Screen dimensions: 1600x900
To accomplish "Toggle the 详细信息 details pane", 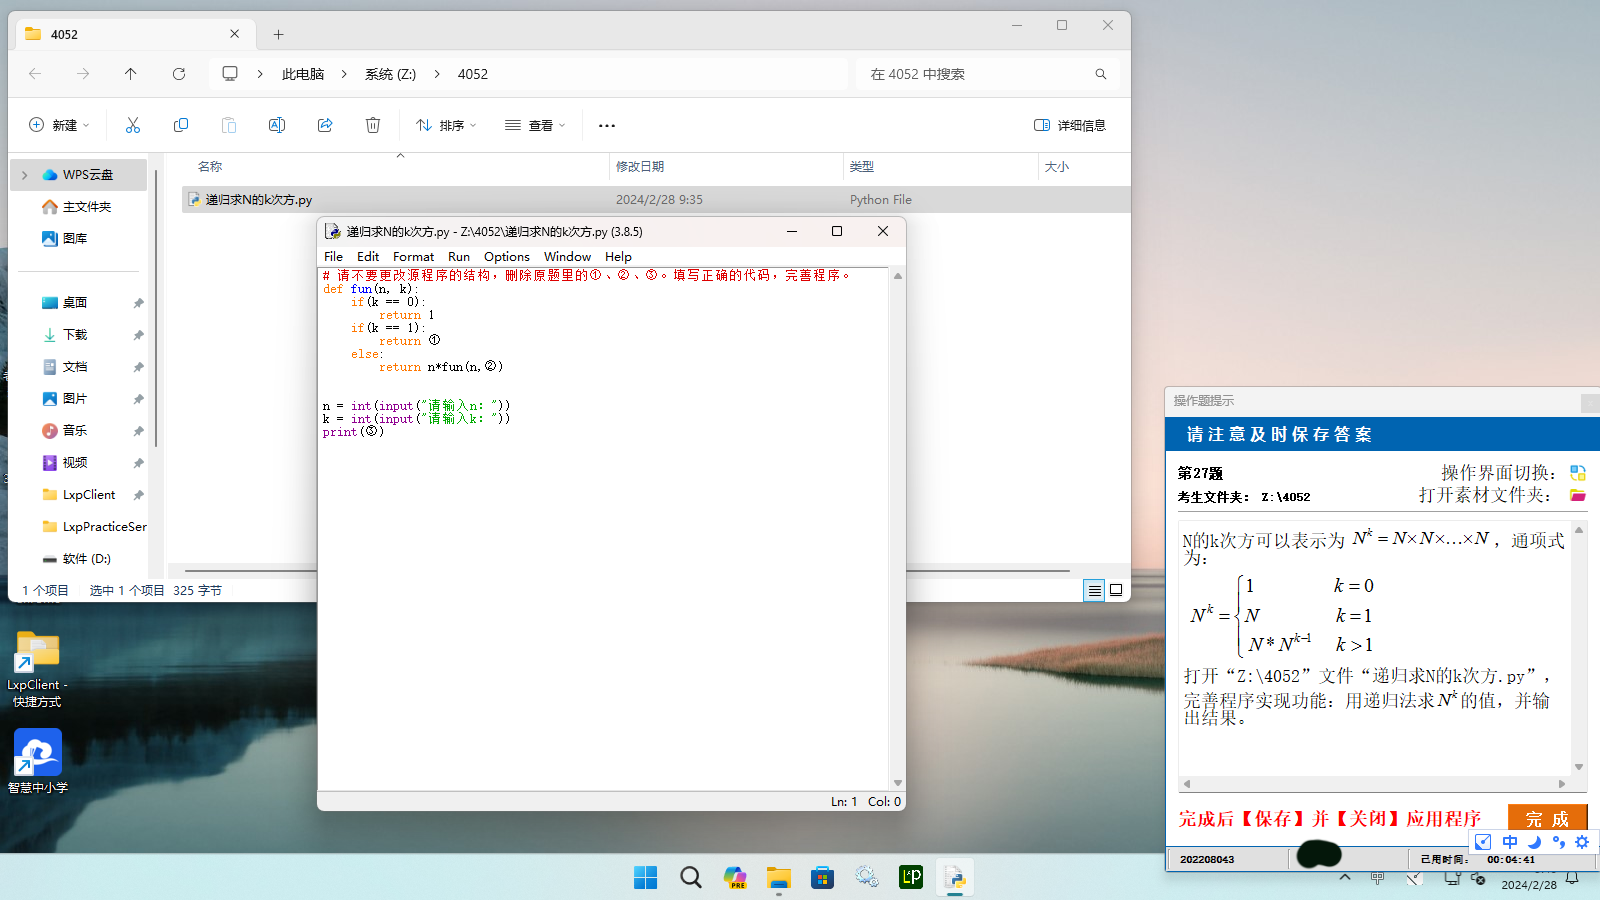I will tap(1070, 125).
